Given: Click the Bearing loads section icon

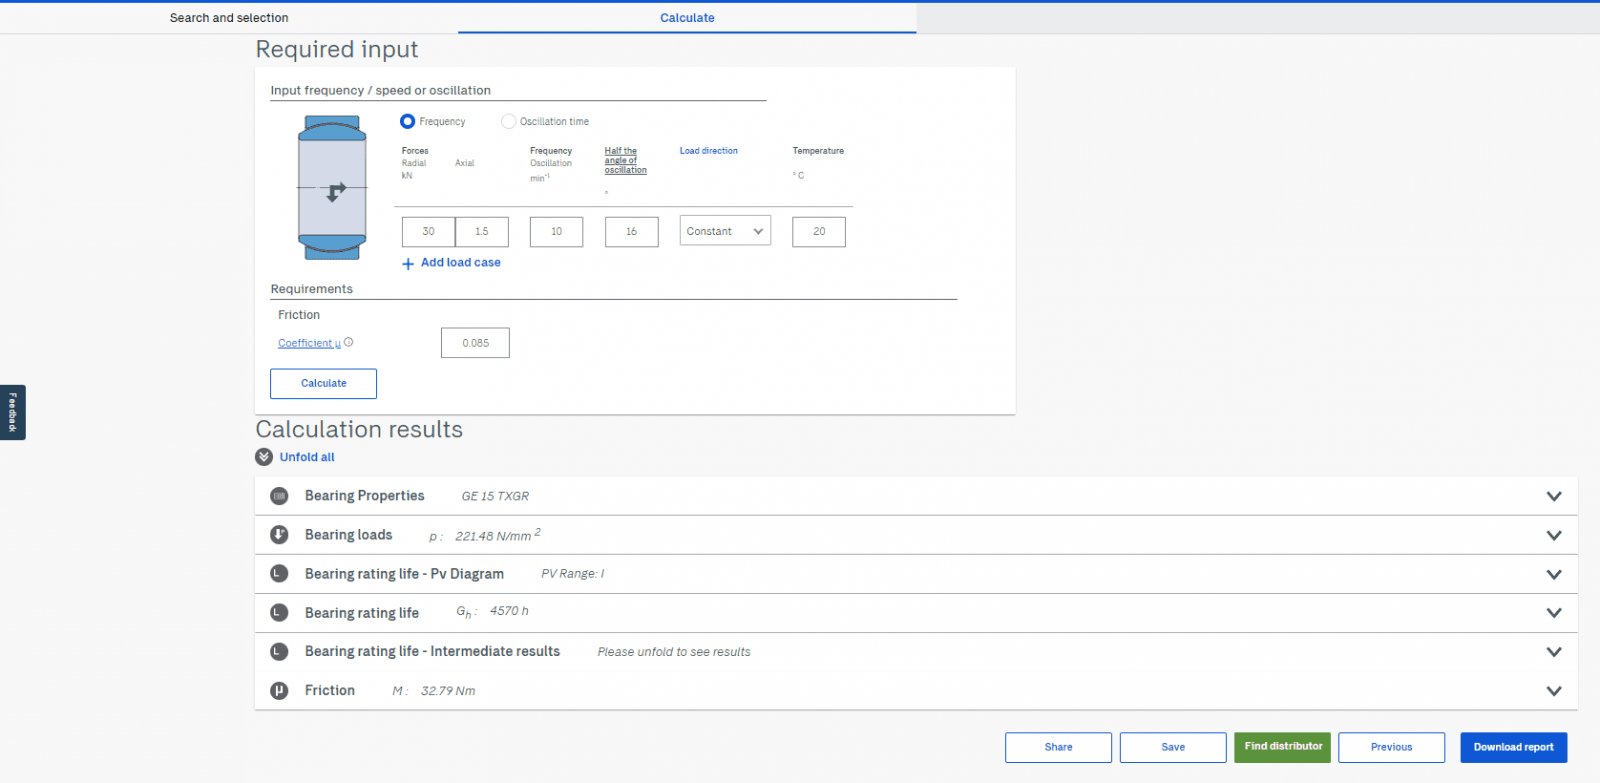Looking at the screenshot, I should tap(279, 535).
